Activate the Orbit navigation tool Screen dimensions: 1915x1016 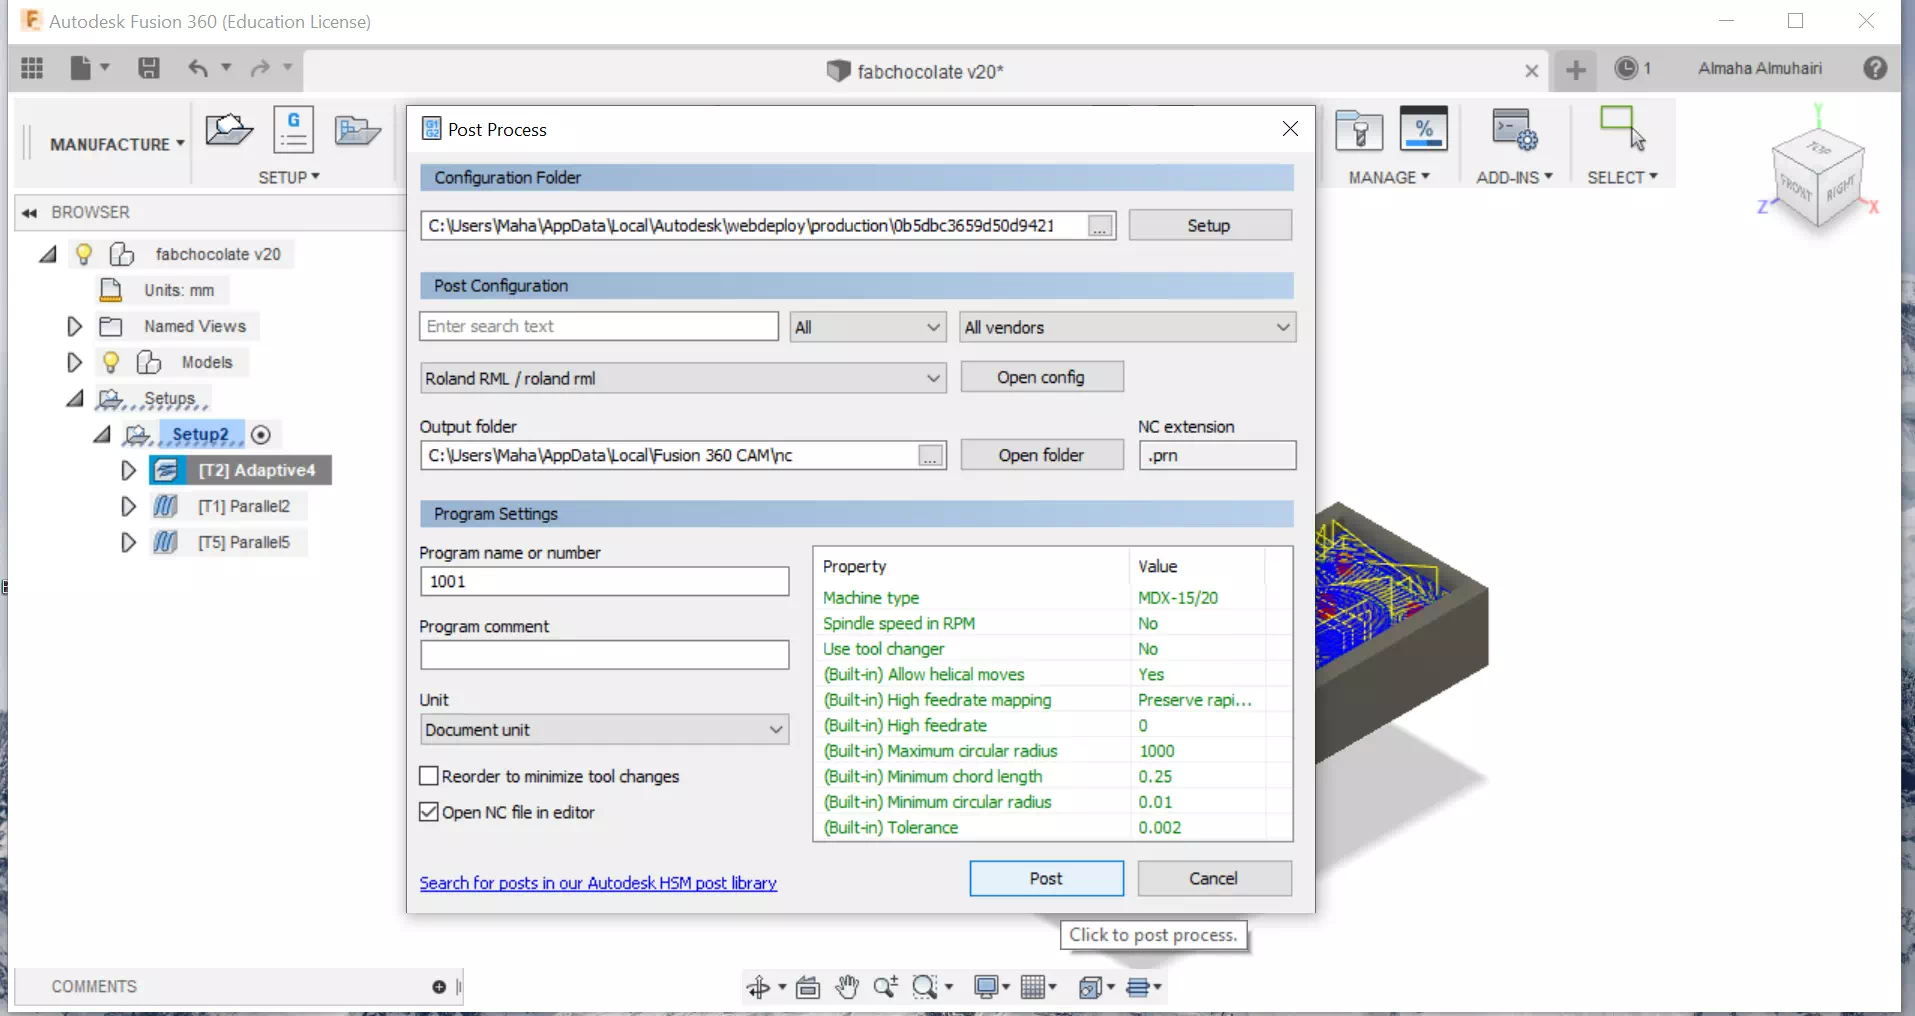pyautogui.click(x=758, y=988)
